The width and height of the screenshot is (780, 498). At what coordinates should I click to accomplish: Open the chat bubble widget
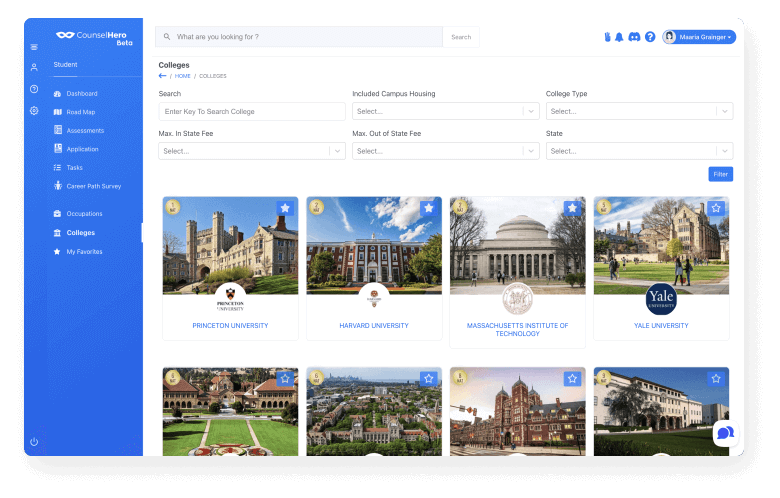pyautogui.click(x=725, y=433)
